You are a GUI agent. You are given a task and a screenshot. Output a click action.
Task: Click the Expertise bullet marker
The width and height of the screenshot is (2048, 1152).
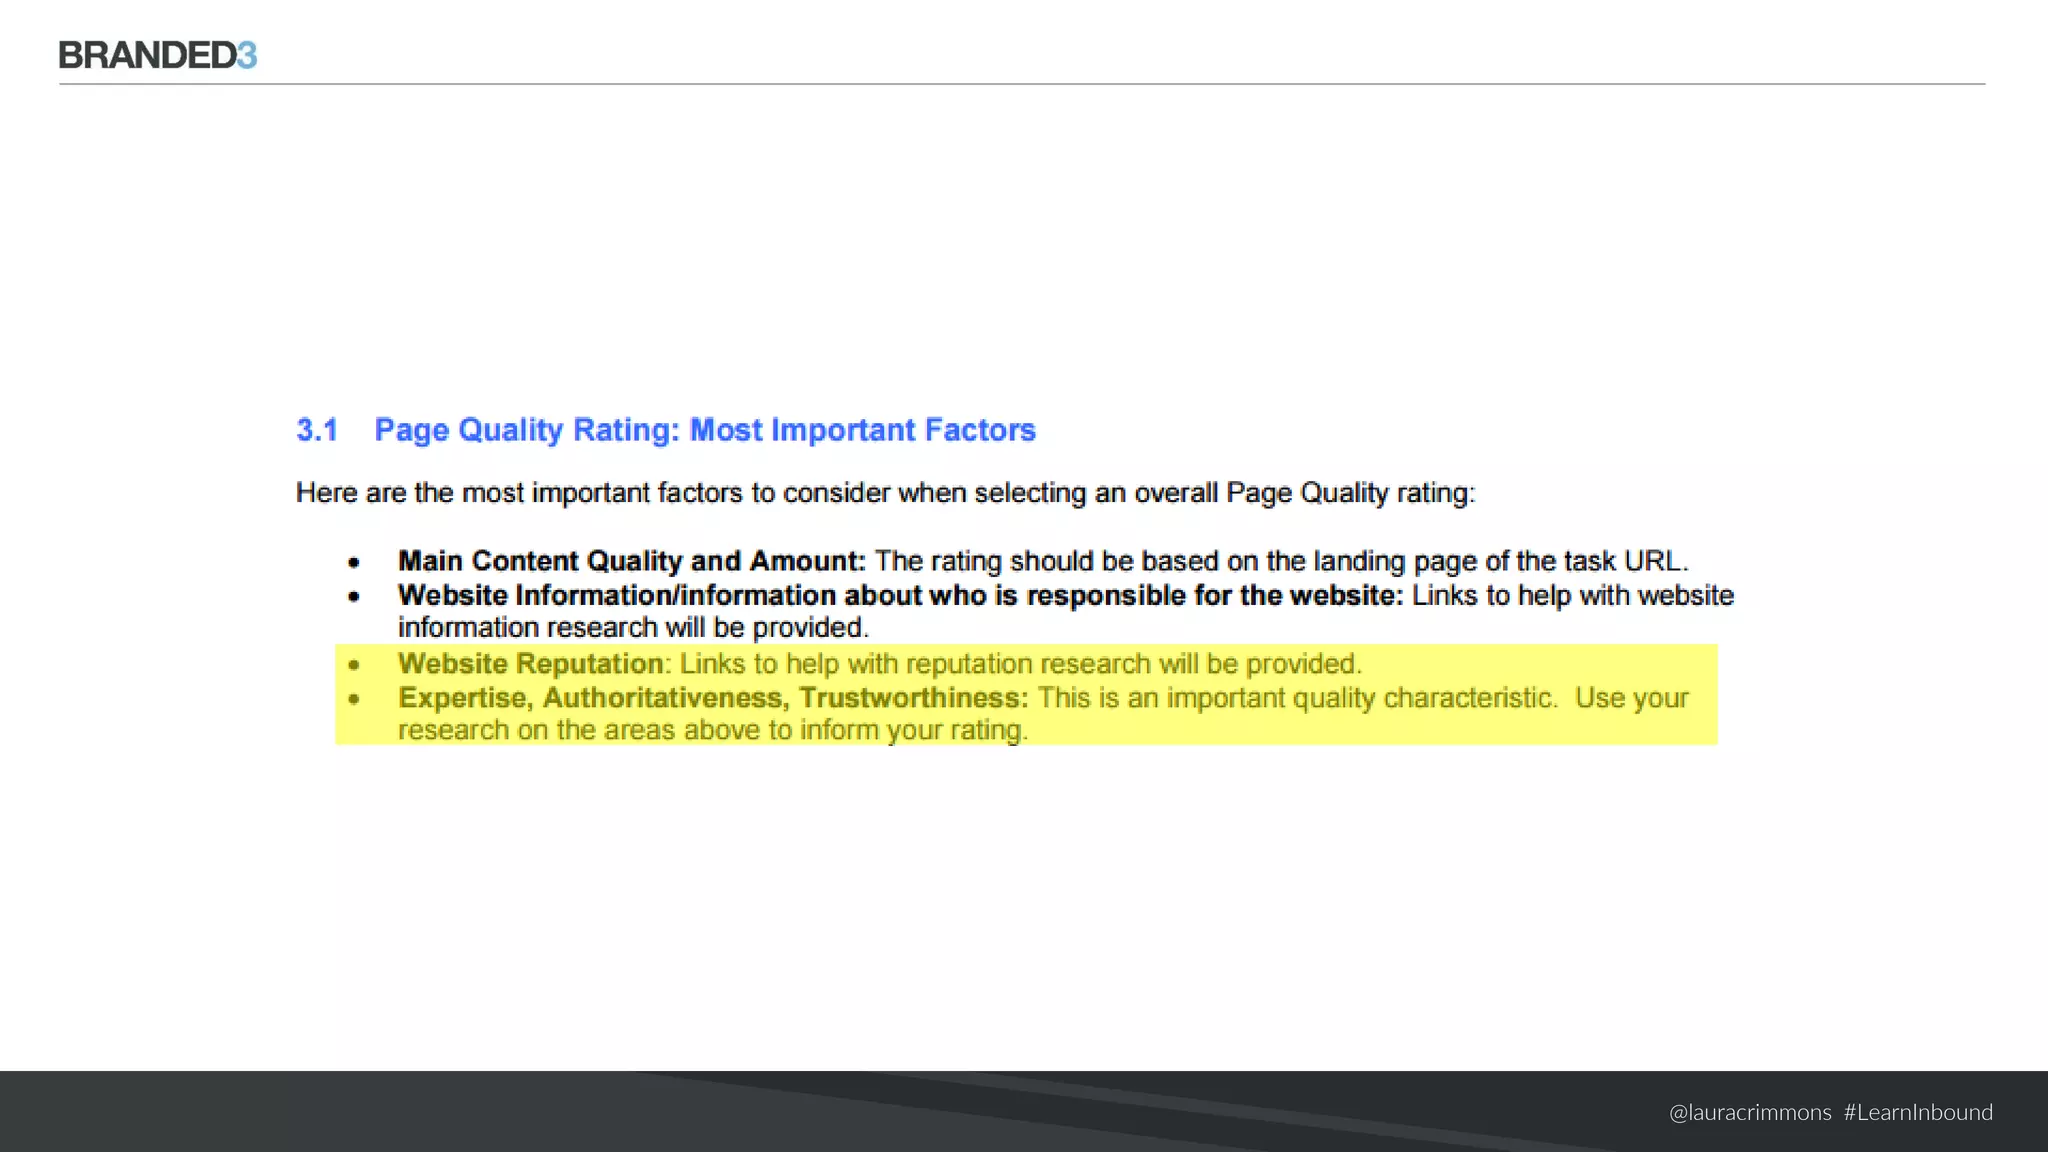[x=354, y=699]
